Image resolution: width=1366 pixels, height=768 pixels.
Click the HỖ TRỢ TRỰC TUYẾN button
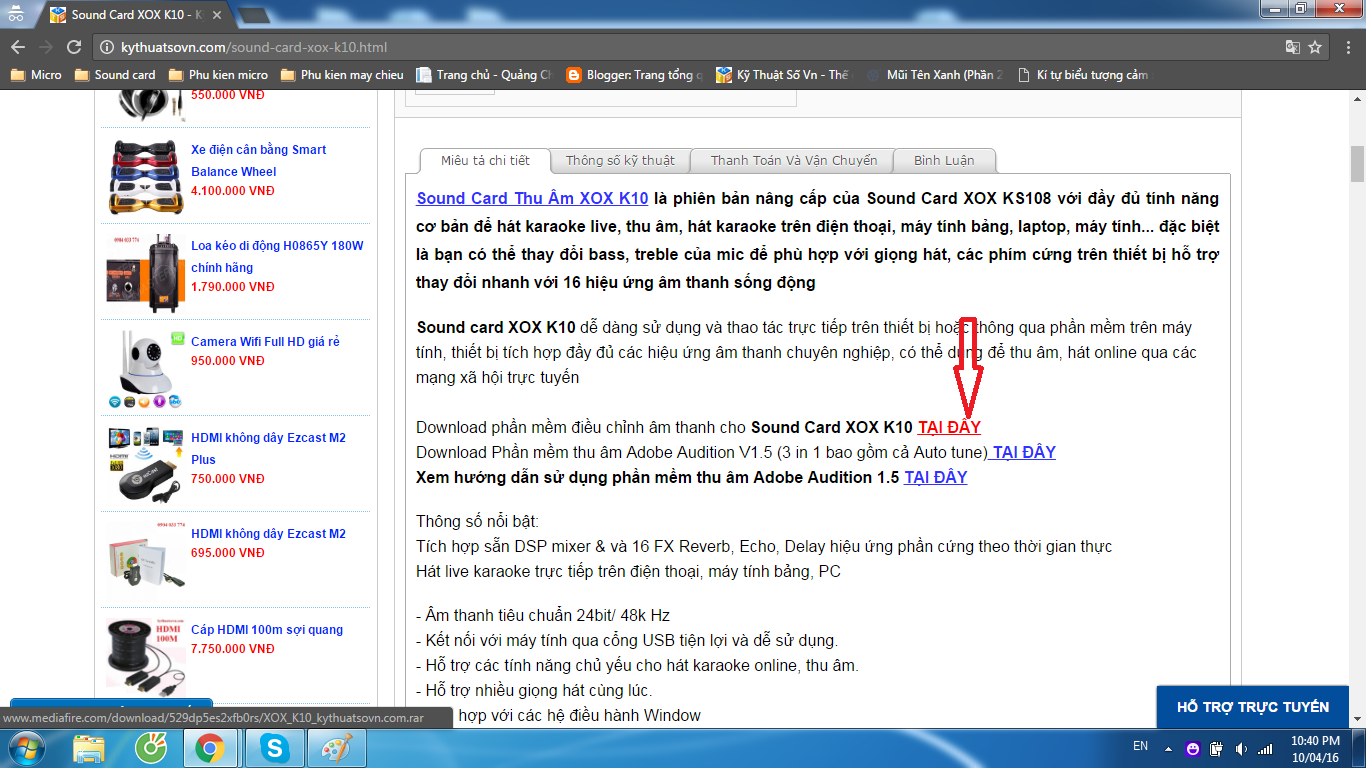tap(1253, 707)
